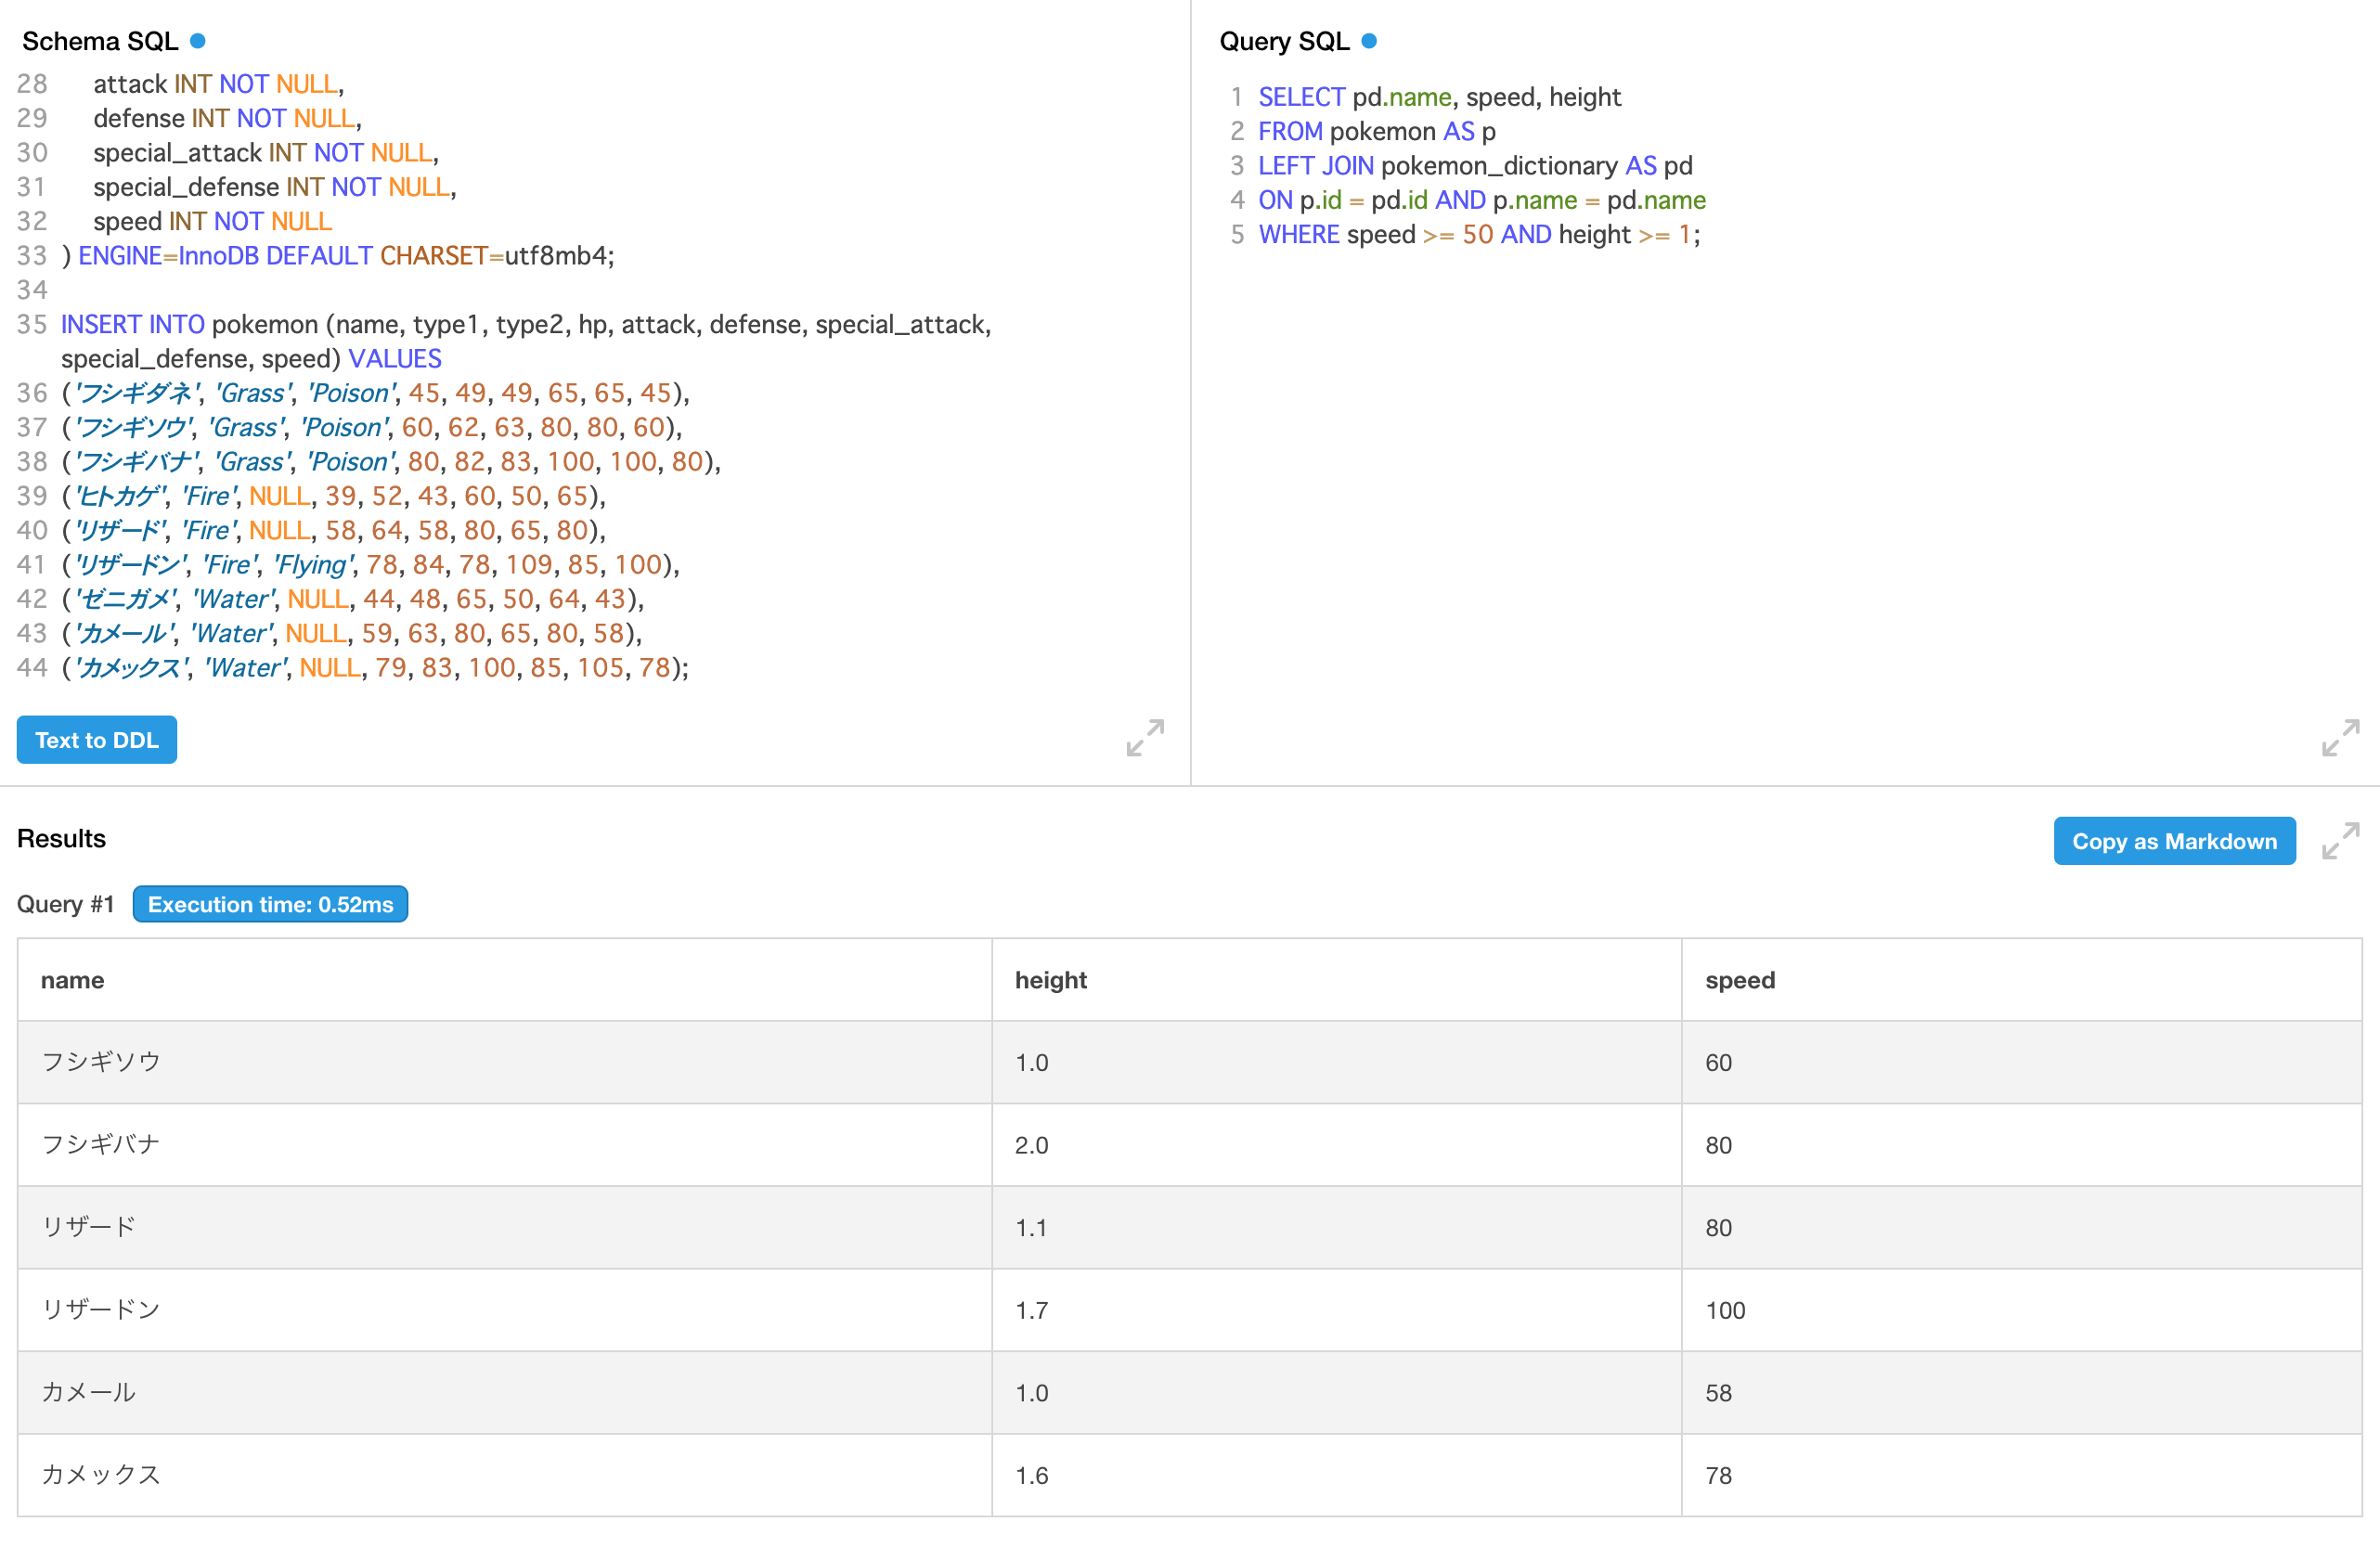Click schema line 38 with 'フシギバナ'
Viewport: 2380px width, 1561px height.
coord(391,462)
